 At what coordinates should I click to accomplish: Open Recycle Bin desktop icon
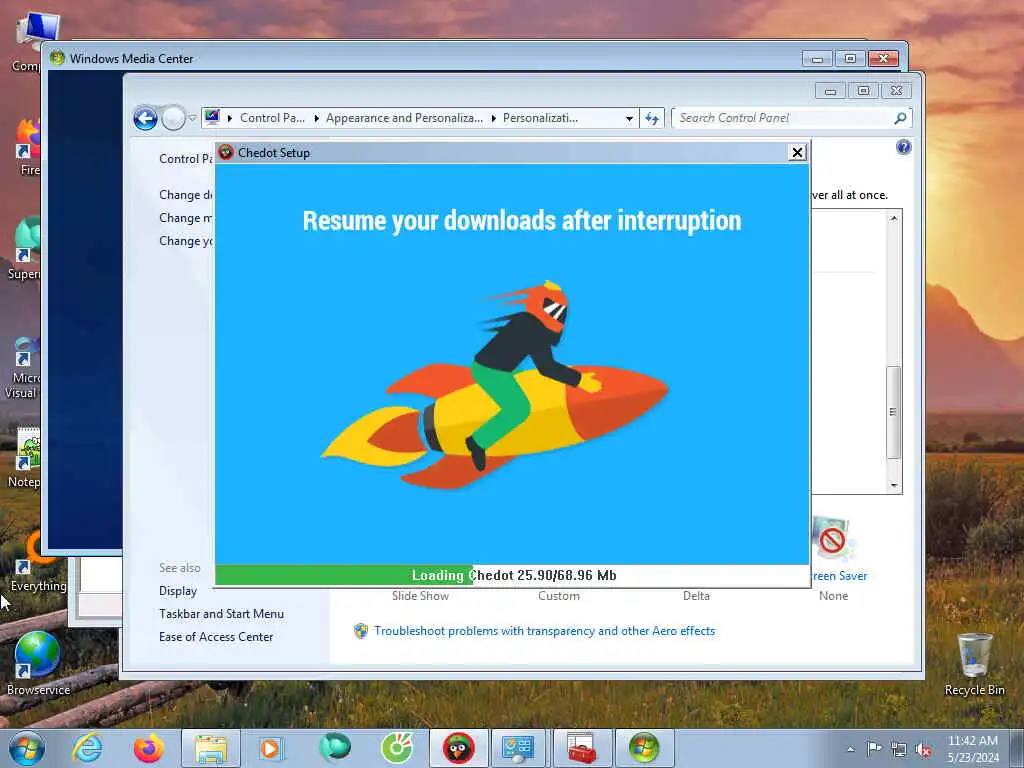[x=974, y=665]
